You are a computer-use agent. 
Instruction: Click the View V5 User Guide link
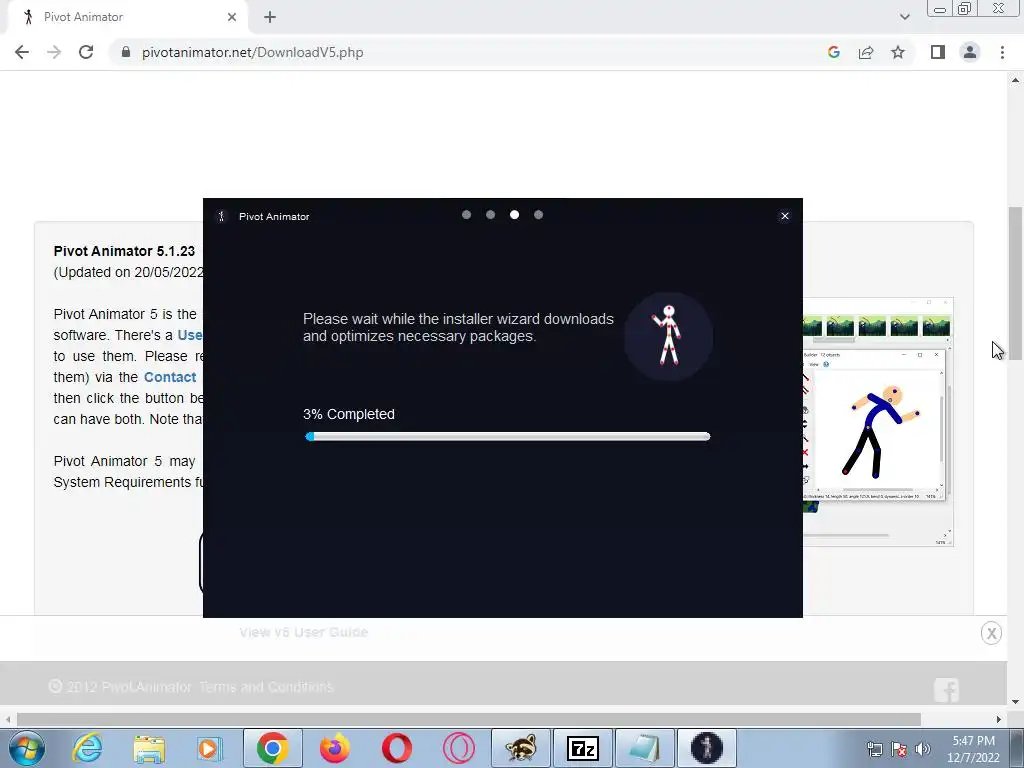[304, 632]
